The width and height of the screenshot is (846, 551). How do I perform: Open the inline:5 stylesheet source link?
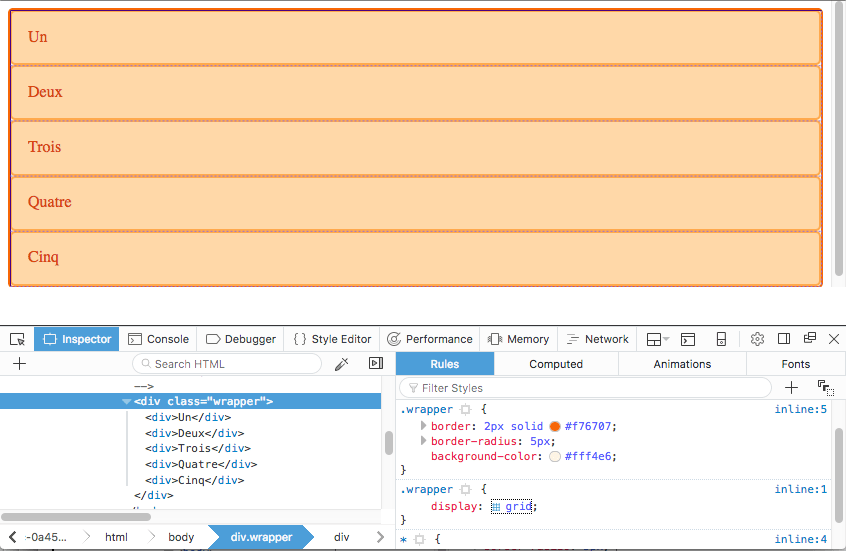point(800,410)
